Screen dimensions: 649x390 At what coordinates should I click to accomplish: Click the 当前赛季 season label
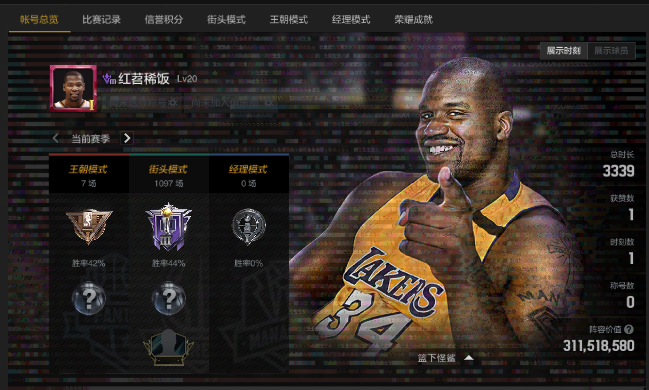coord(91,138)
